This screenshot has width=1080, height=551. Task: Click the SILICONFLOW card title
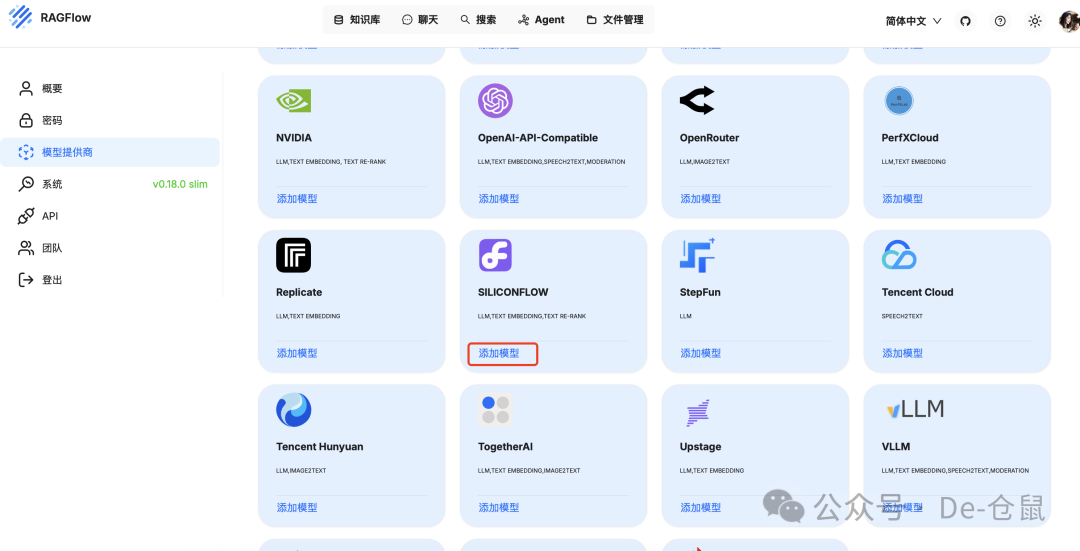click(513, 292)
